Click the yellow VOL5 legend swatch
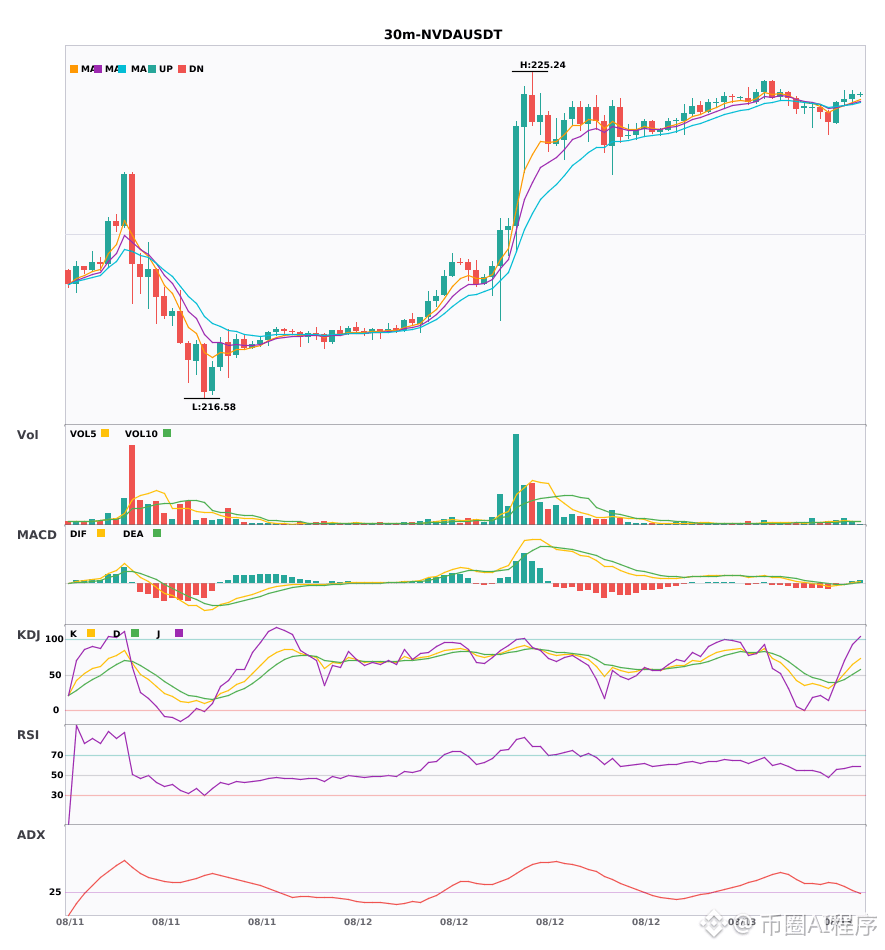This screenshot has width=885, height=950. pyautogui.click(x=105, y=433)
